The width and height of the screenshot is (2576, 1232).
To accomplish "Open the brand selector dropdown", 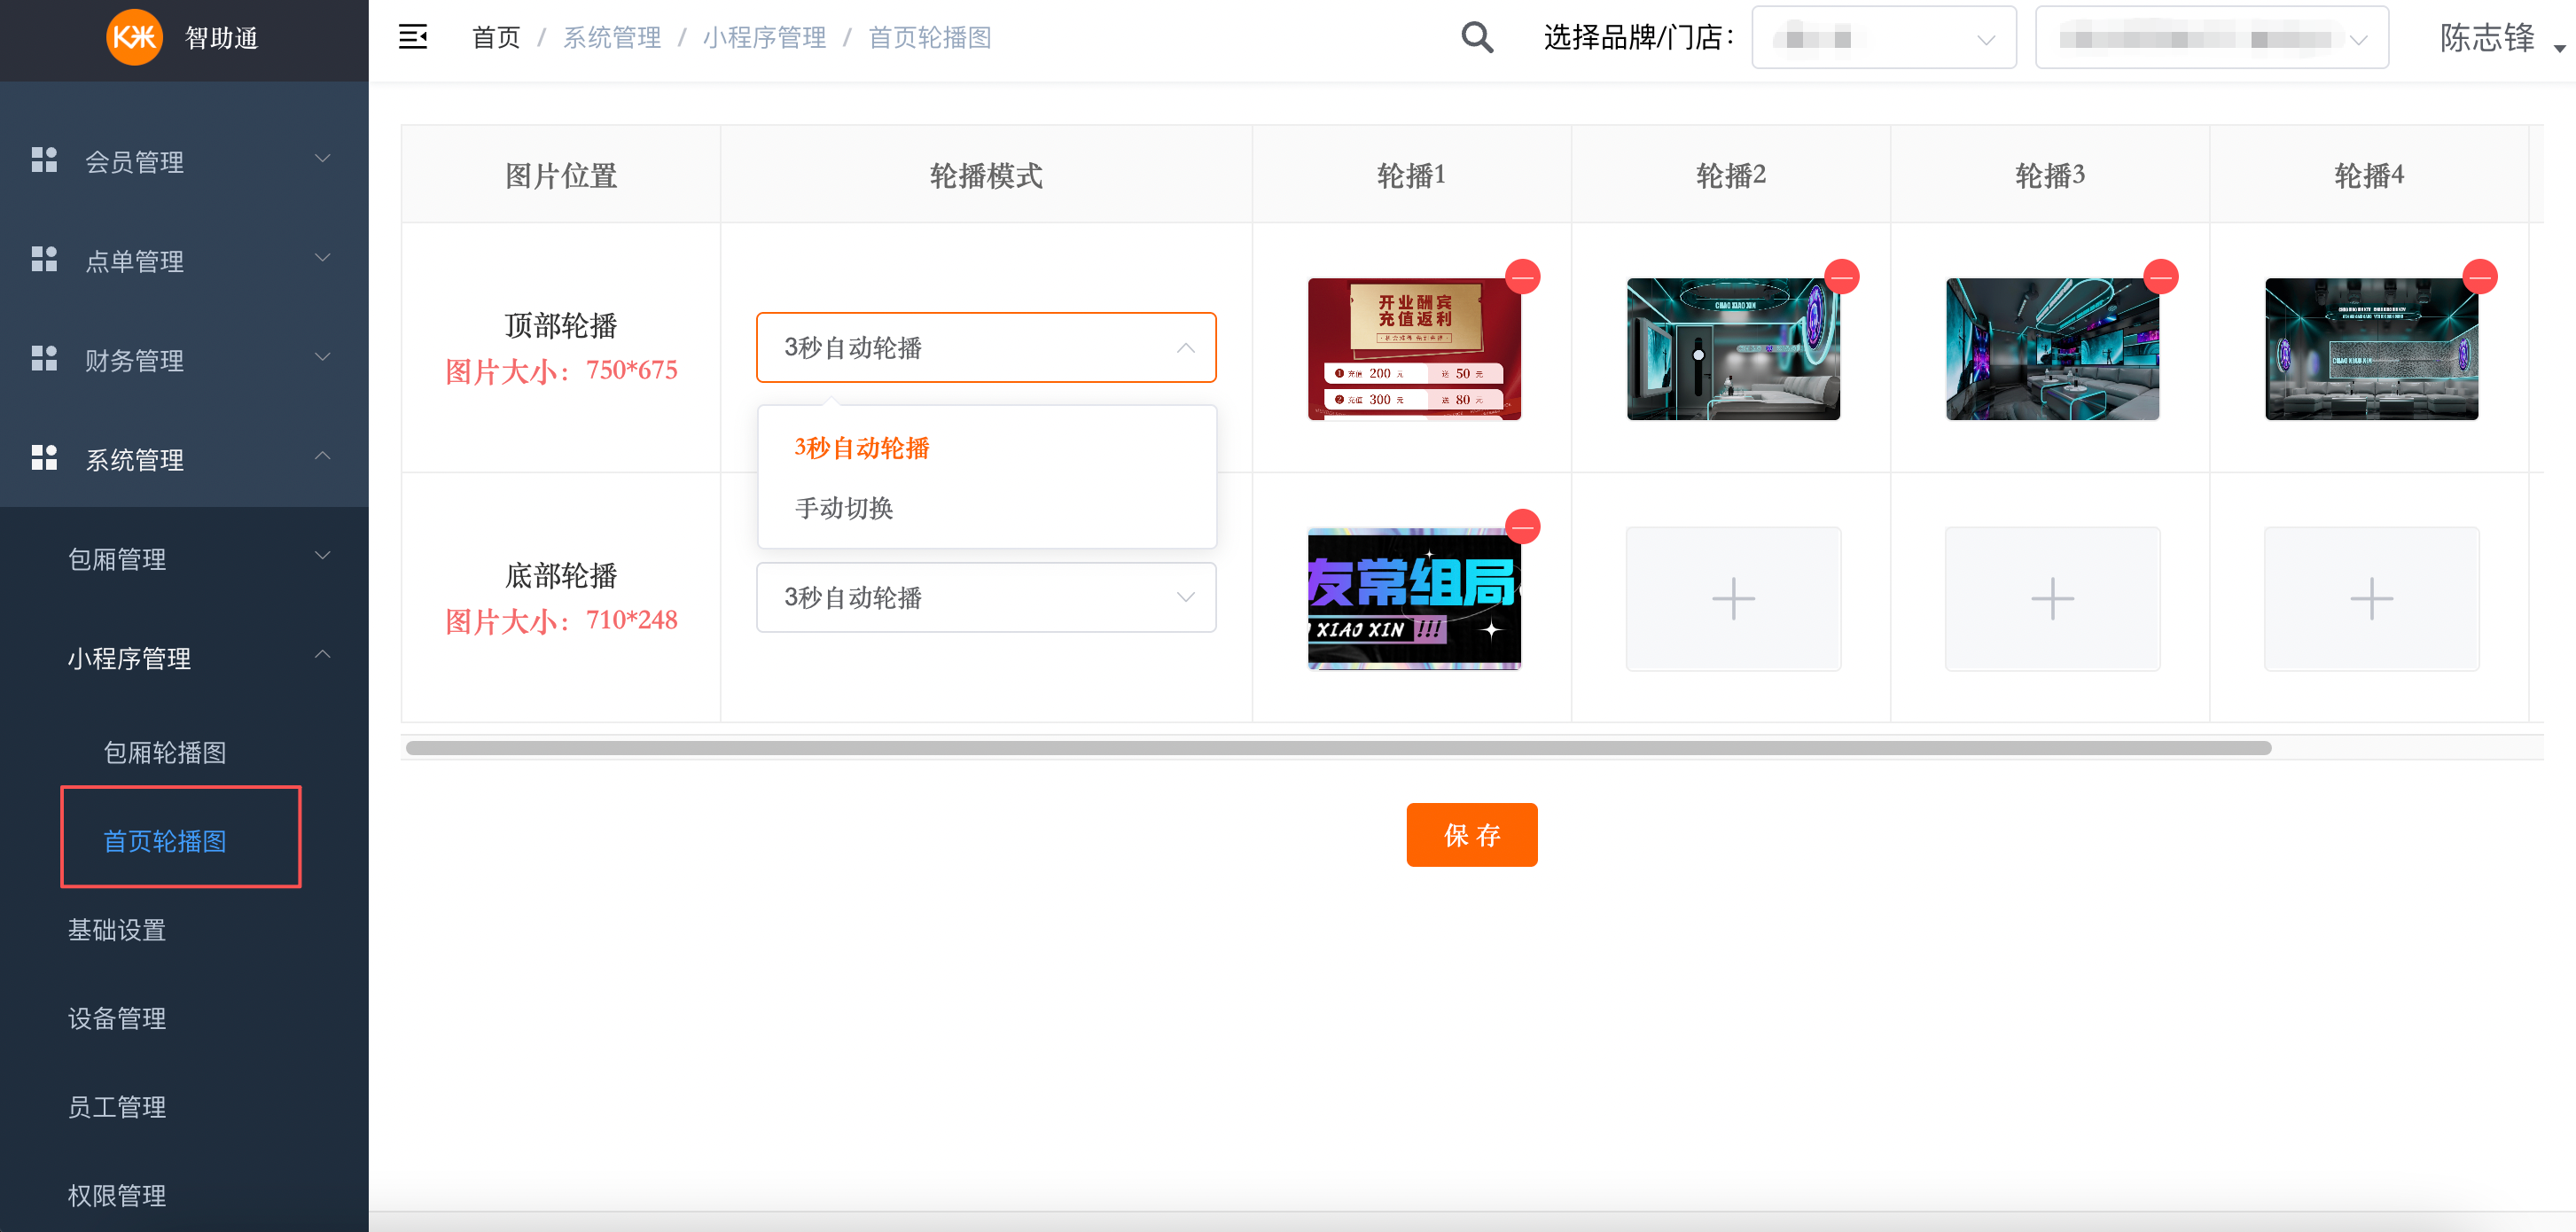I will tap(1884, 37).
